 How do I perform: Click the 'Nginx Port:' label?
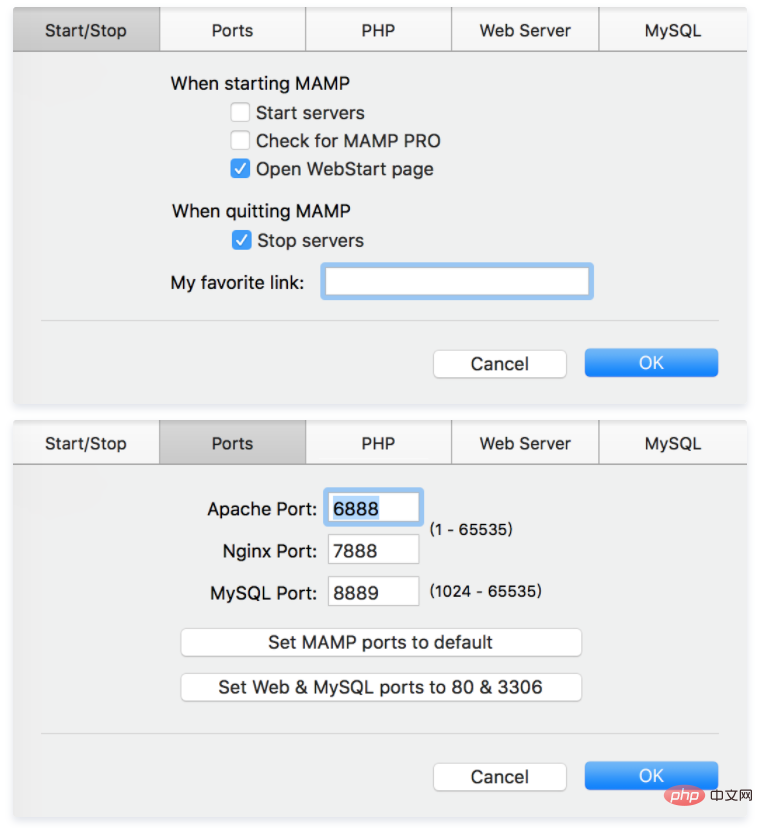point(270,551)
